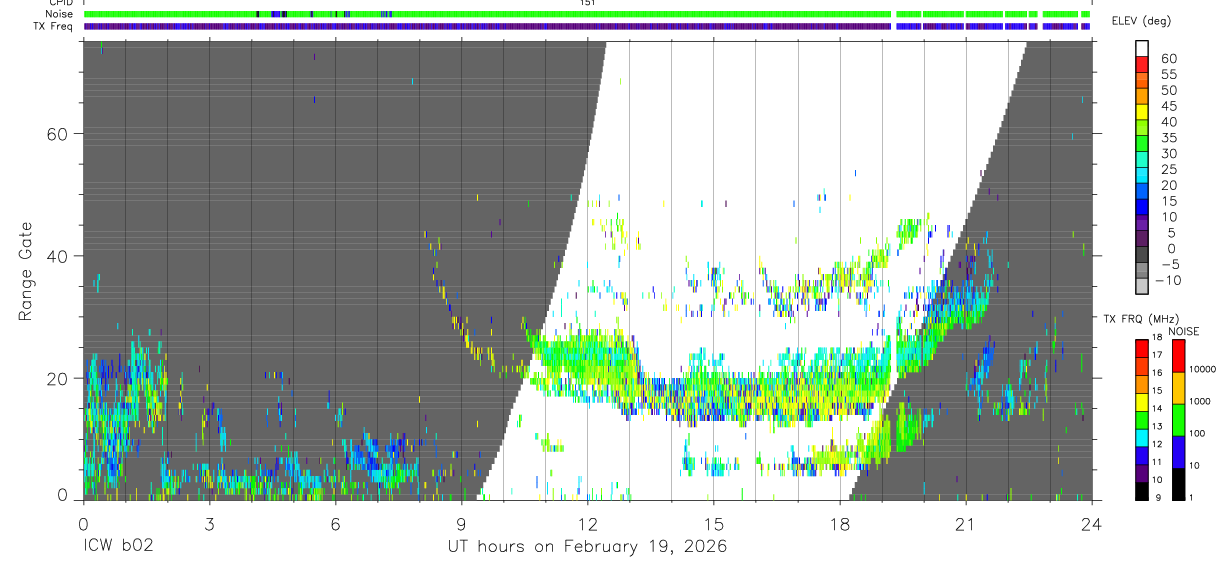Click the black bottom of NOISE colorbar
Screen dimensions: 1228x567
coord(1179,484)
